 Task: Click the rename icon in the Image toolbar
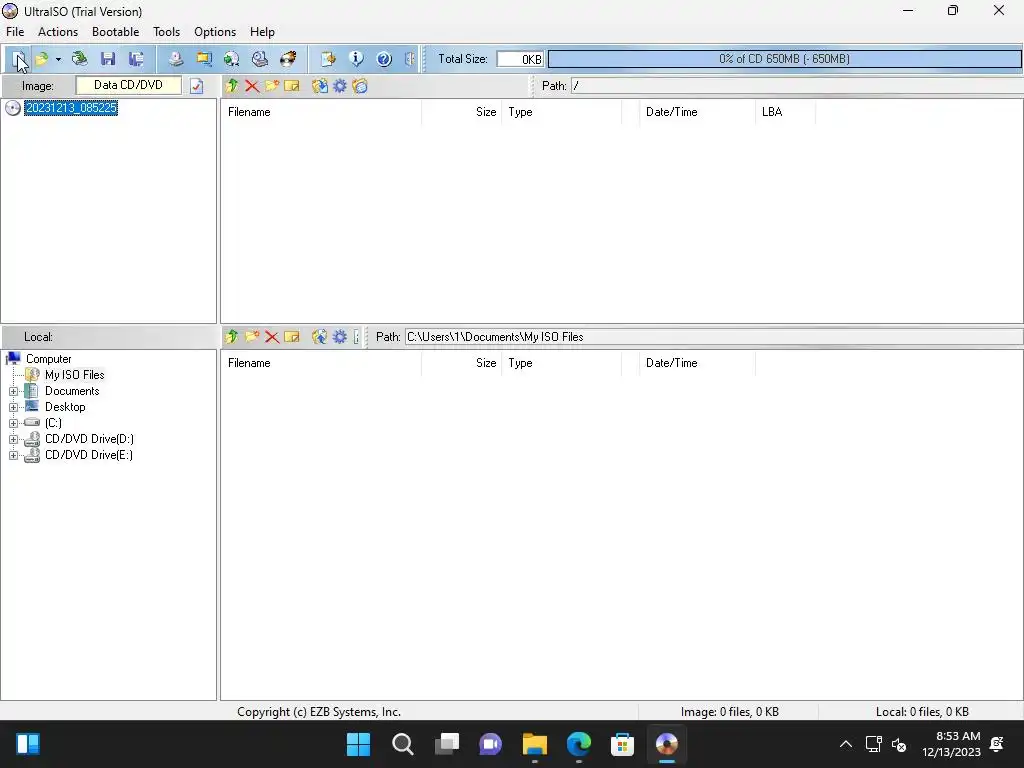pyautogui.click(x=292, y=86)
